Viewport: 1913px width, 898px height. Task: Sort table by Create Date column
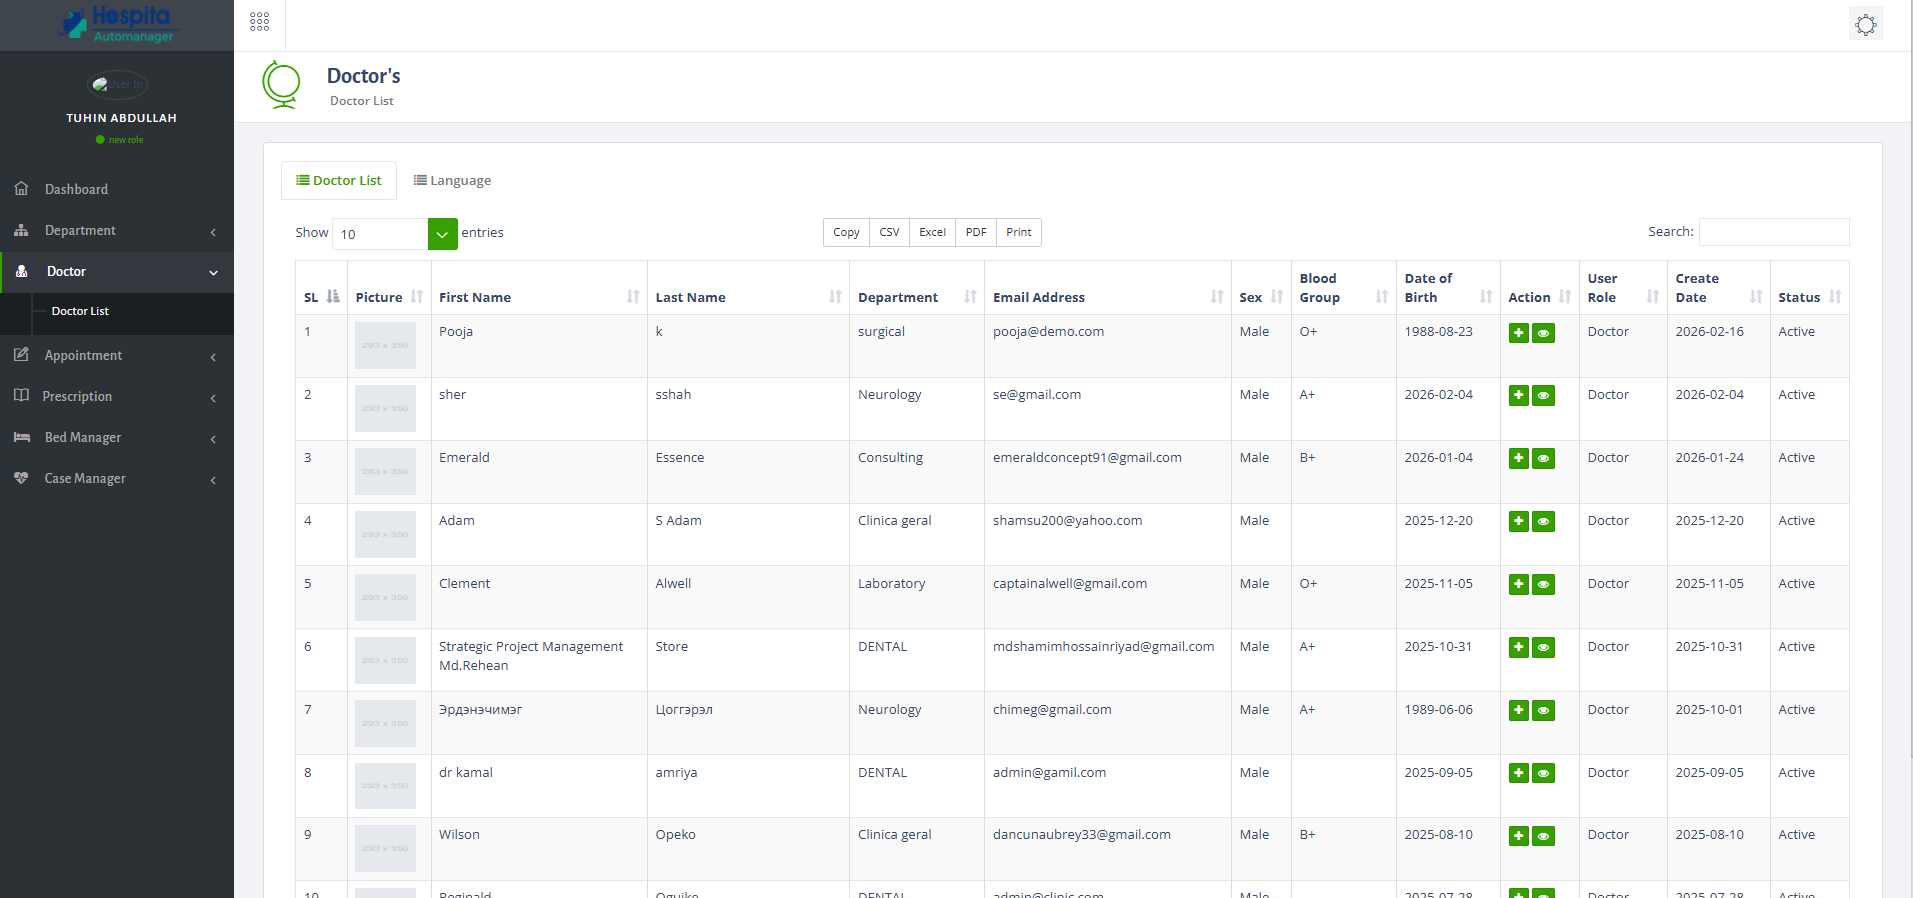click(1718, 288)
